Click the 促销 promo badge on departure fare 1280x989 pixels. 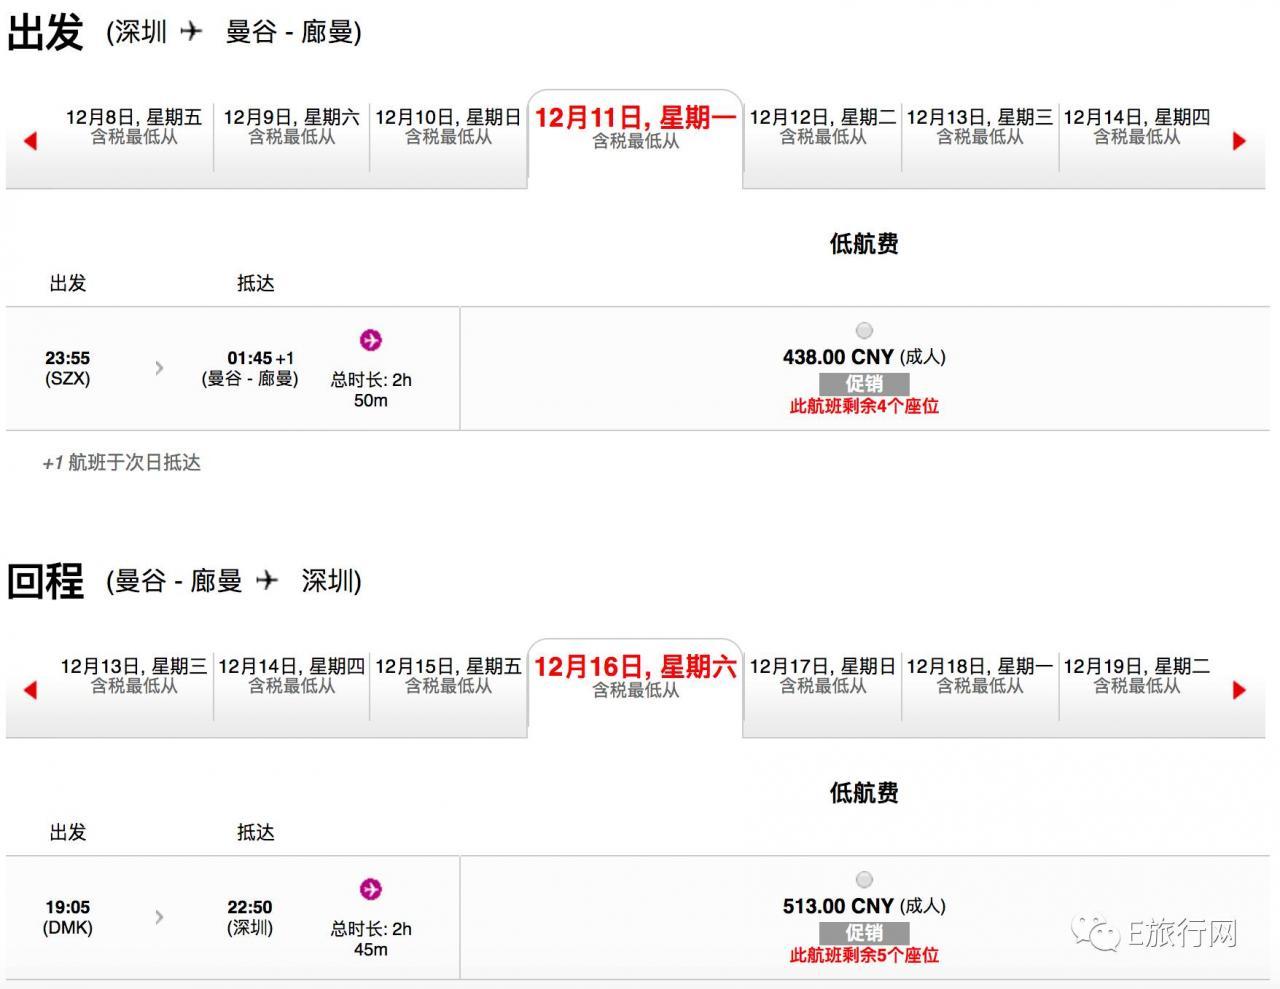point(865,384)
